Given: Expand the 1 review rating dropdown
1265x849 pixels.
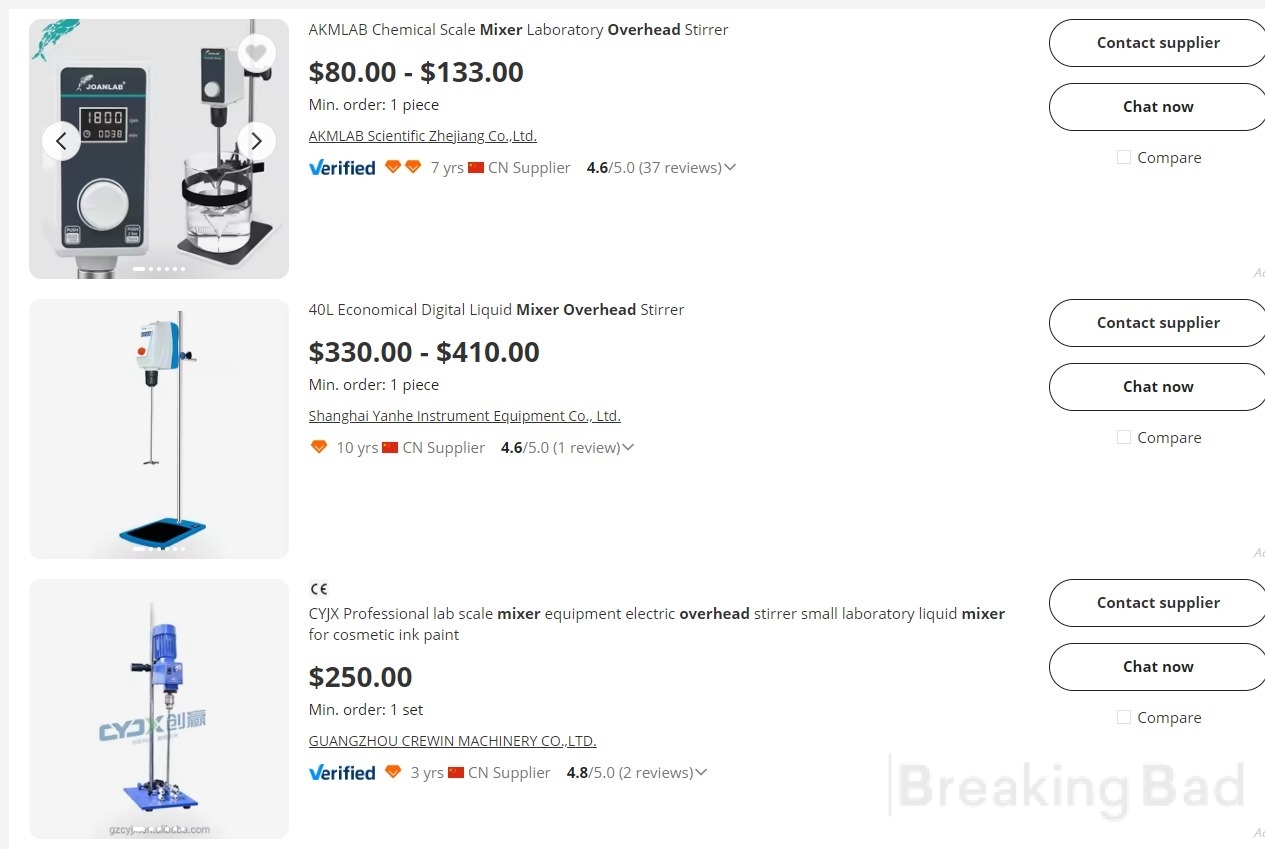Looking at the screenshot, I should pyautogui.click(x=628, y=448).
